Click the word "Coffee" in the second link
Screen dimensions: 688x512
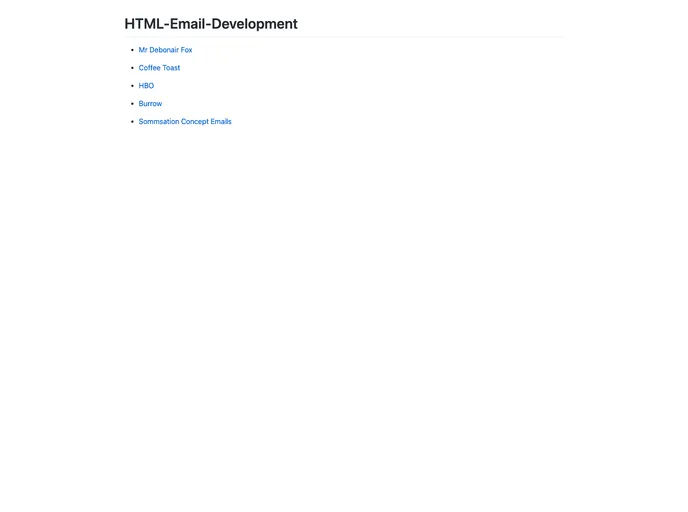[x=149, y=68]
